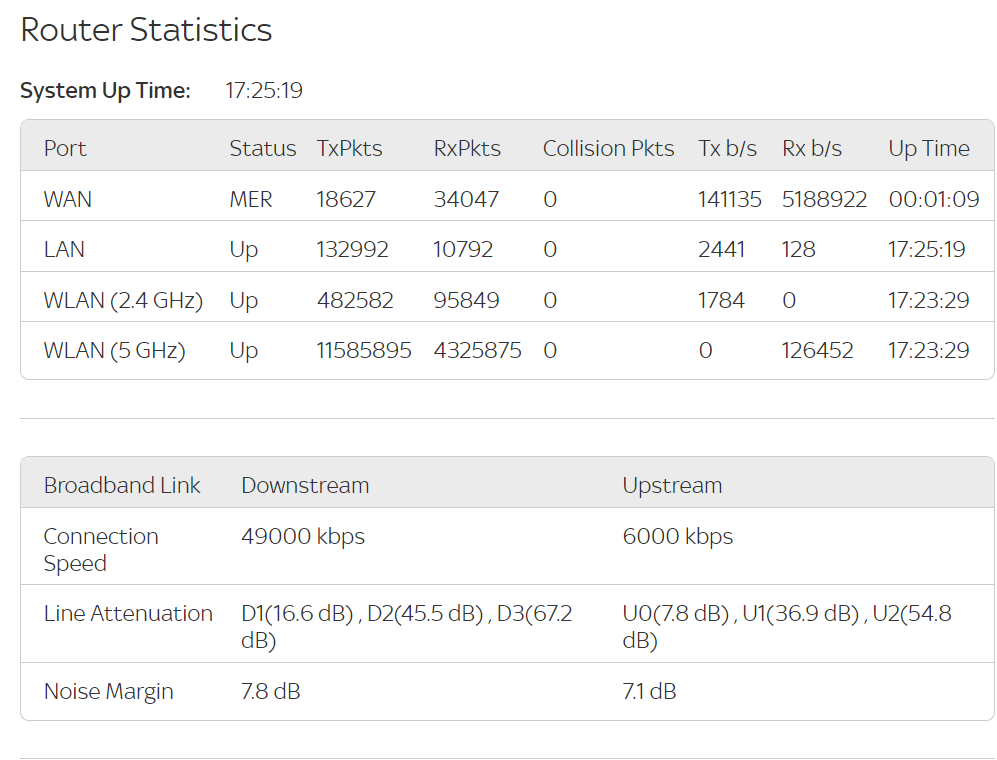
Task: Click the RxPkts column header
Action: click(x=467, y=149)
